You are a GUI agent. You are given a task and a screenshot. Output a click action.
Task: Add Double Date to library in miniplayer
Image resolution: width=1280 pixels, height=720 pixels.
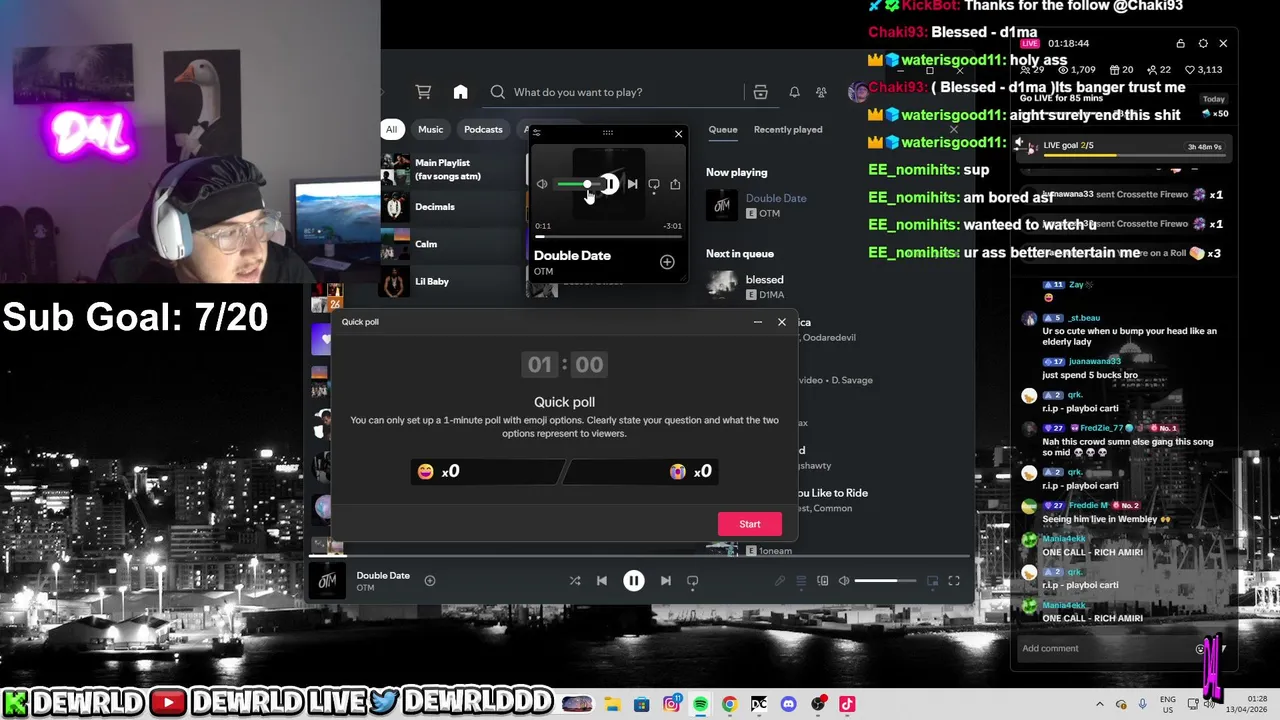pyautogui.click(x=667, y=262)
